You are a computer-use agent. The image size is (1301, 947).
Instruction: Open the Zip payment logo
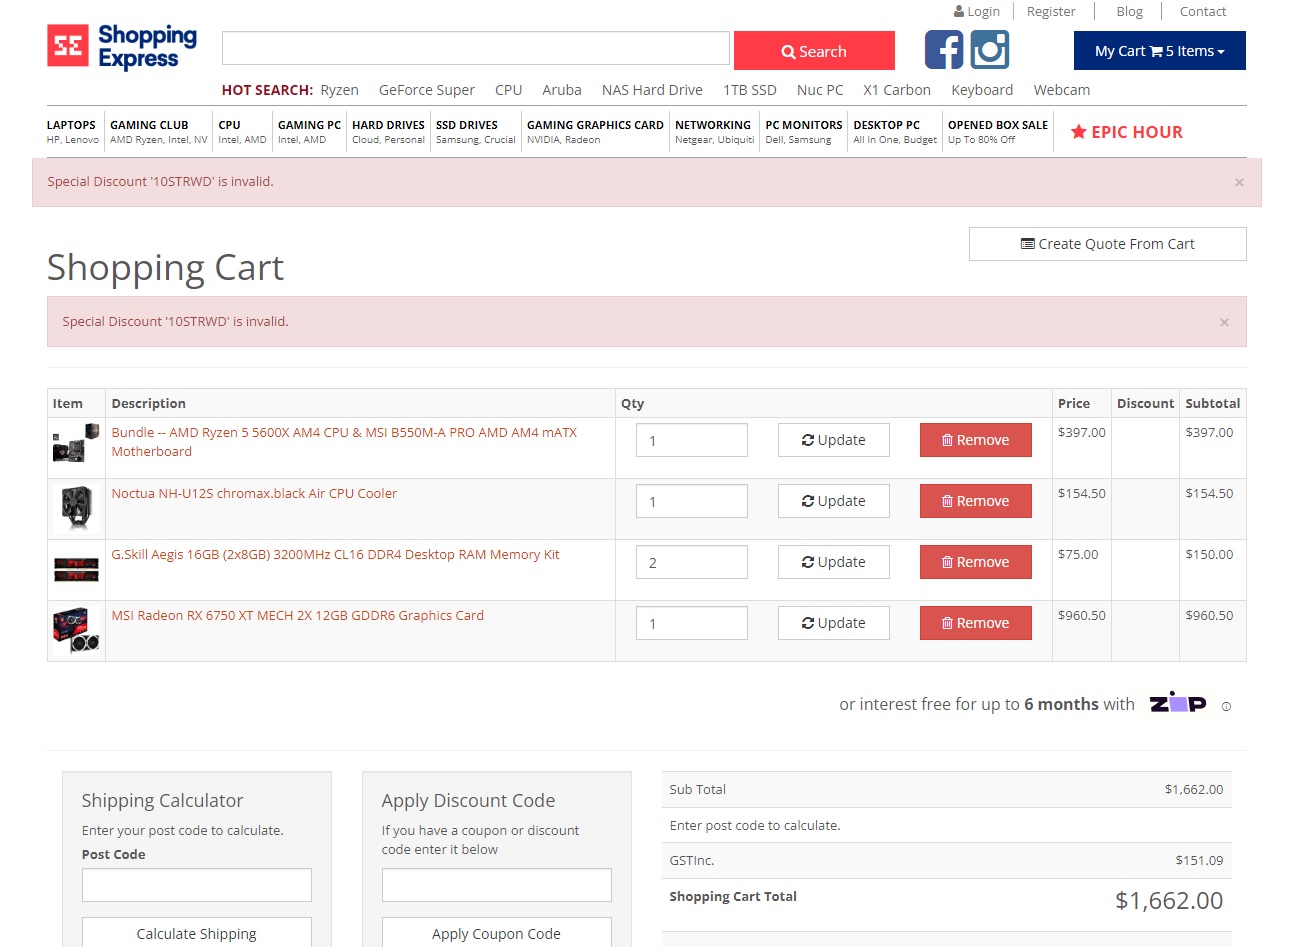point(1178,702)
